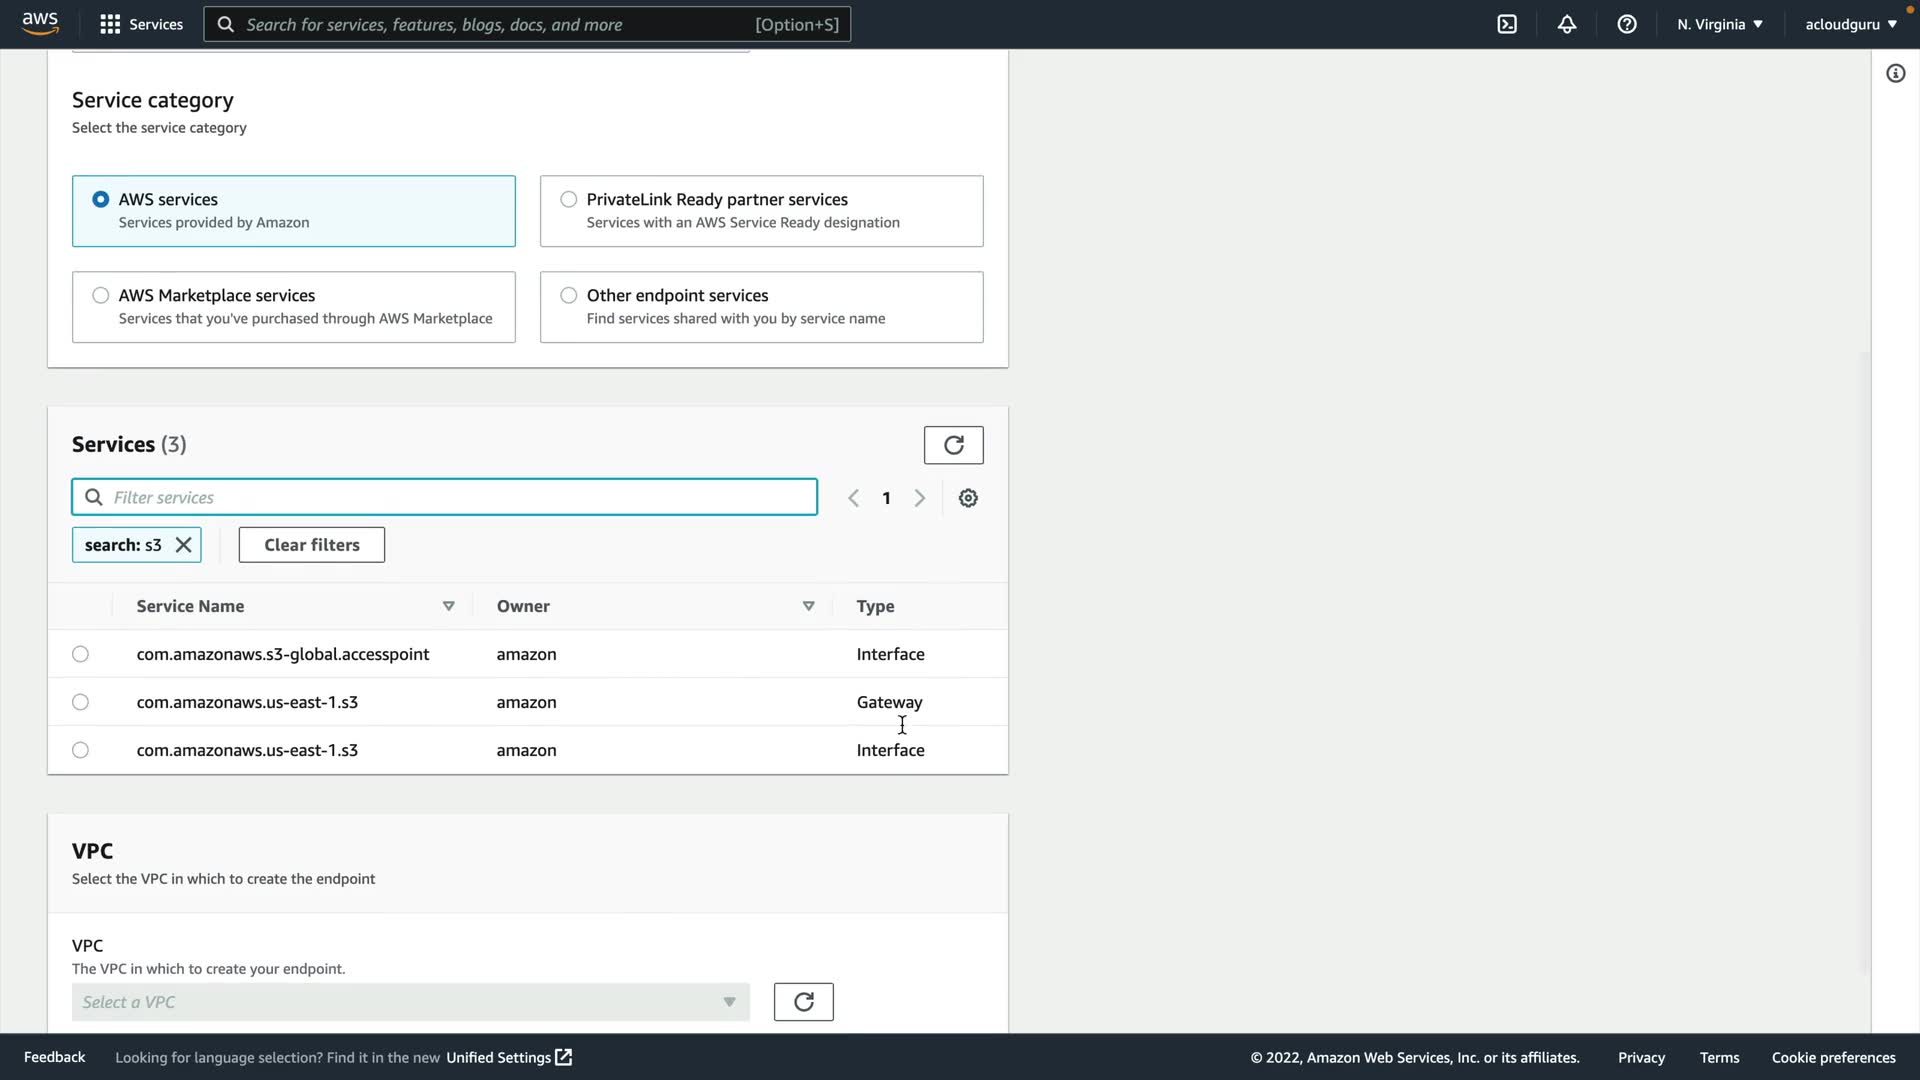Remove the 'search: s3' filter tag

click(183, 545)
